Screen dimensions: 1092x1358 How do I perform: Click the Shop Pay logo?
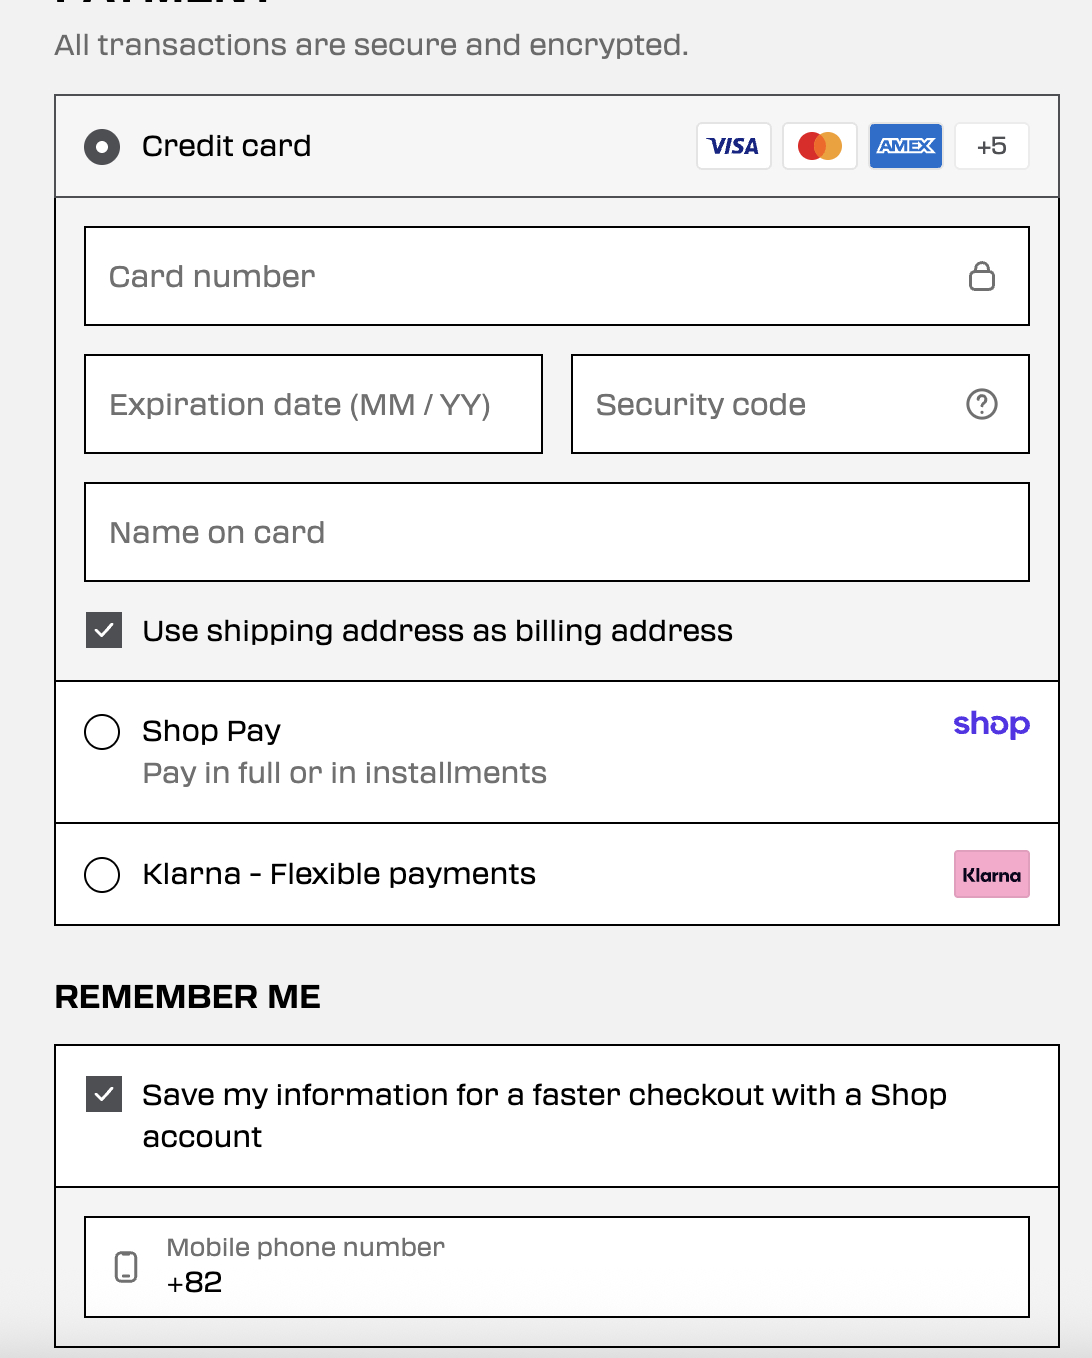click(991, 724)
